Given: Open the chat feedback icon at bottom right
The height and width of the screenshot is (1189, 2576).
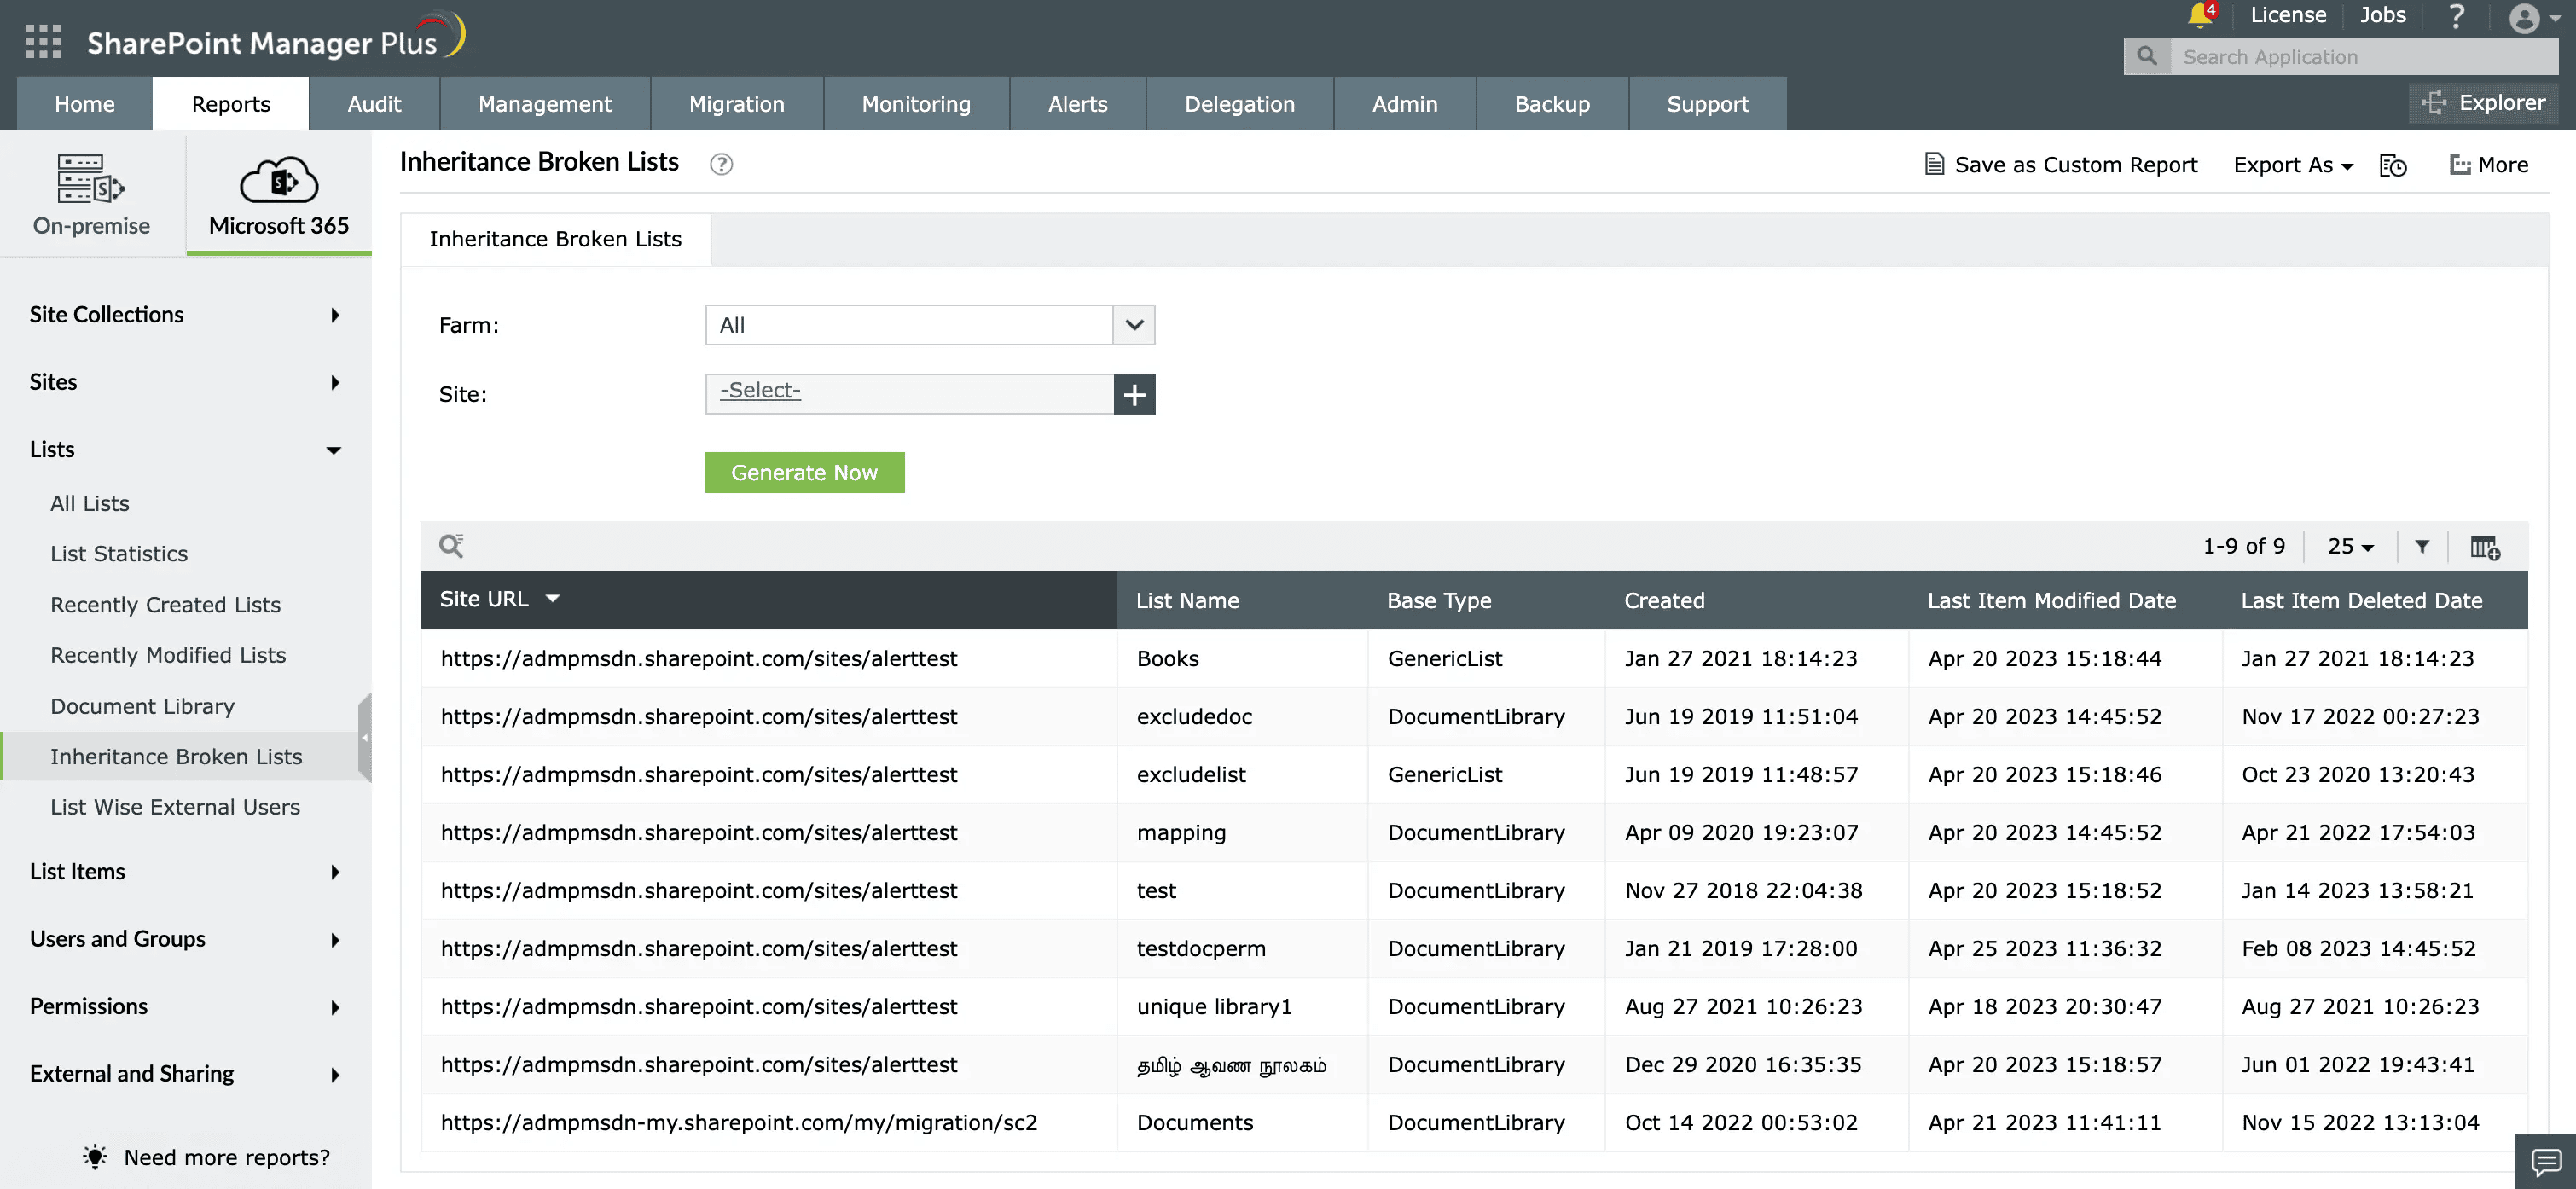Looking at the screenshot, I should point(2546,1161).
